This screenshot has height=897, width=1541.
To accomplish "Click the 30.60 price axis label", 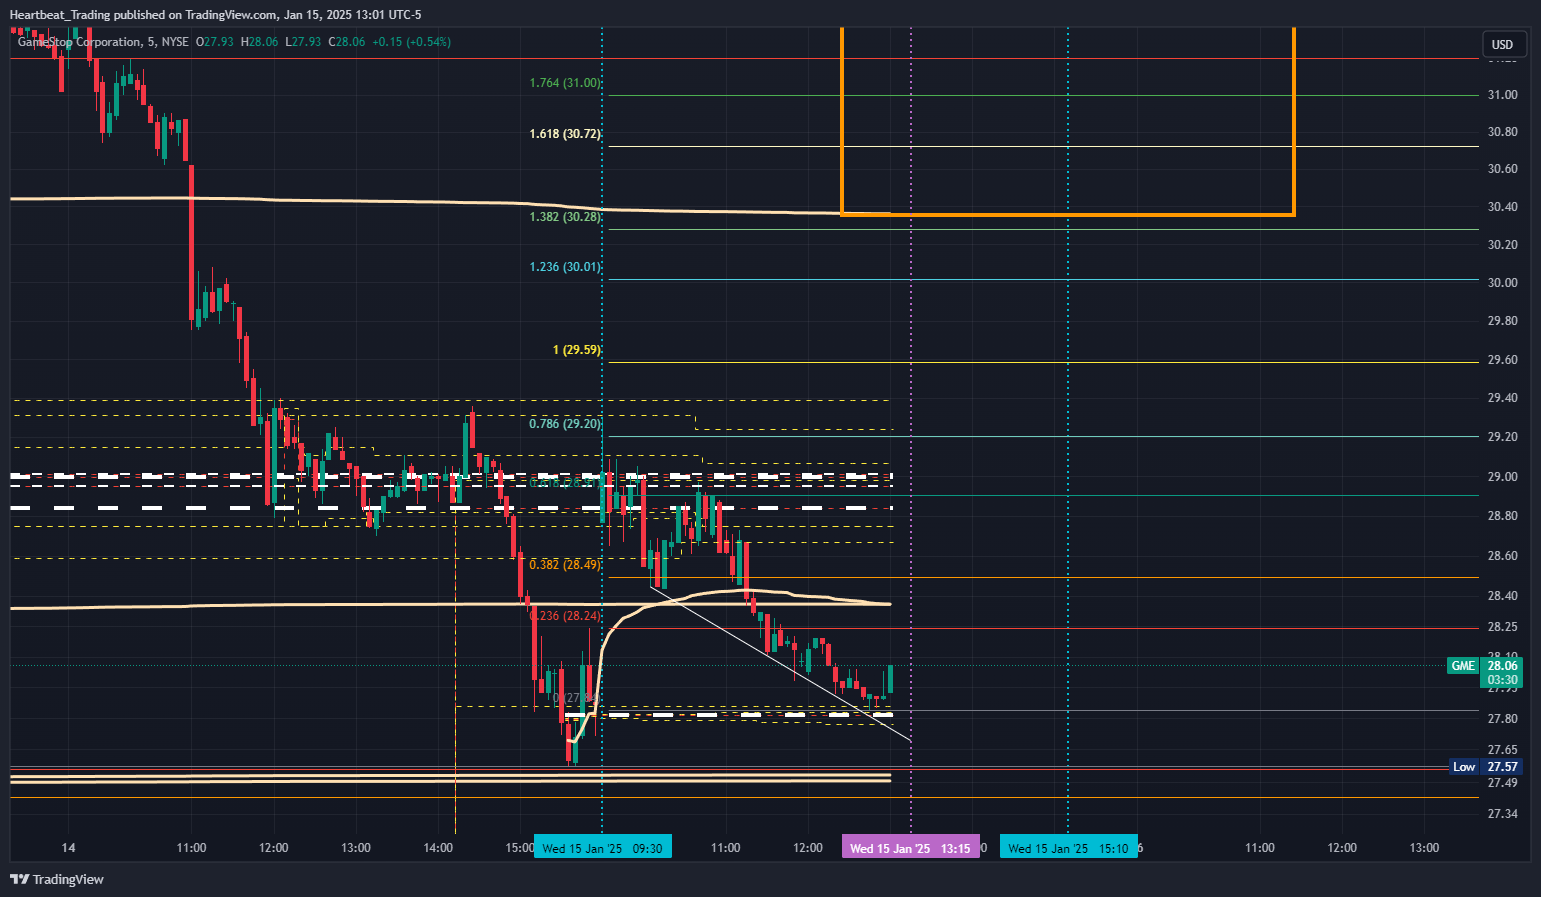I will click(x=1502, y=169).
